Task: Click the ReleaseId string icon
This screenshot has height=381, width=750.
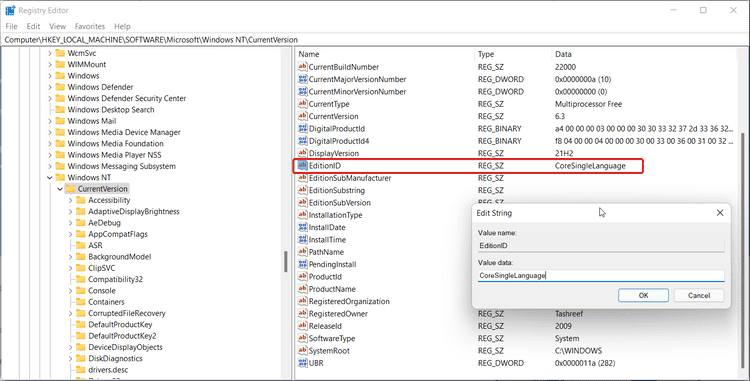Action: 302,326
